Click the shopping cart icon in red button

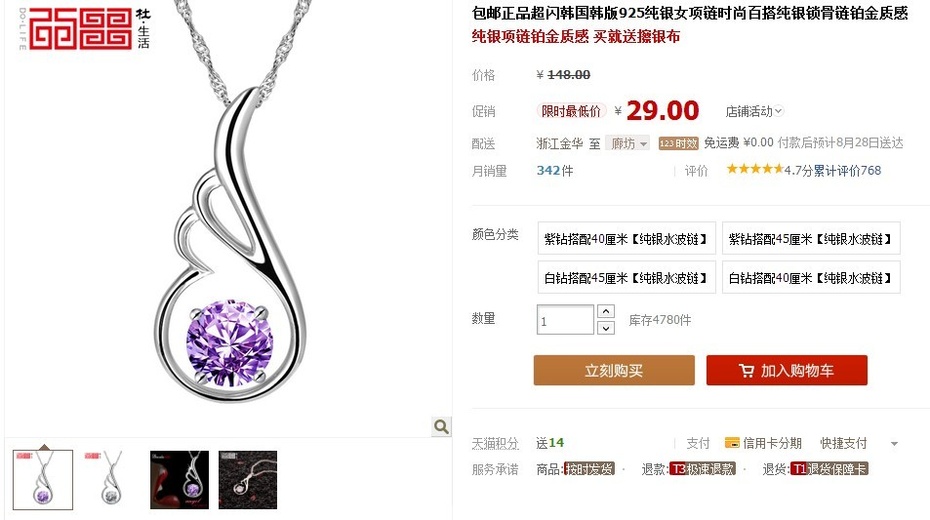[746, 371]
